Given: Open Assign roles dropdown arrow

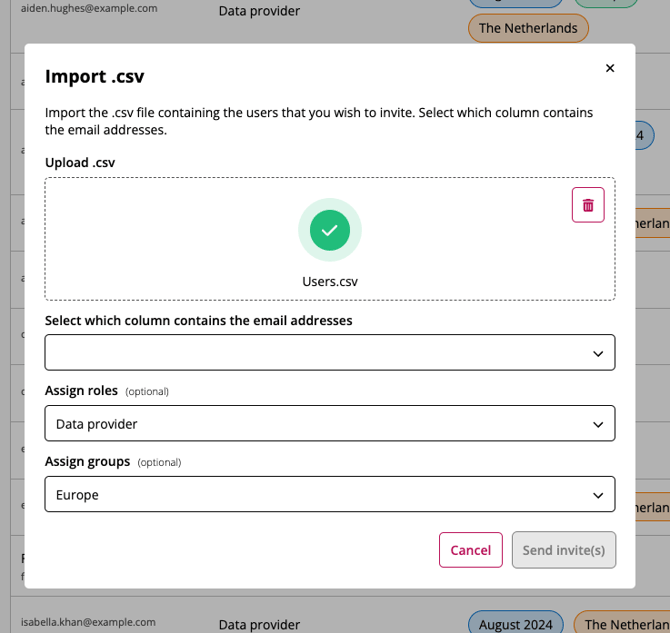Looking at the screenshot, I should click(598, 424).
